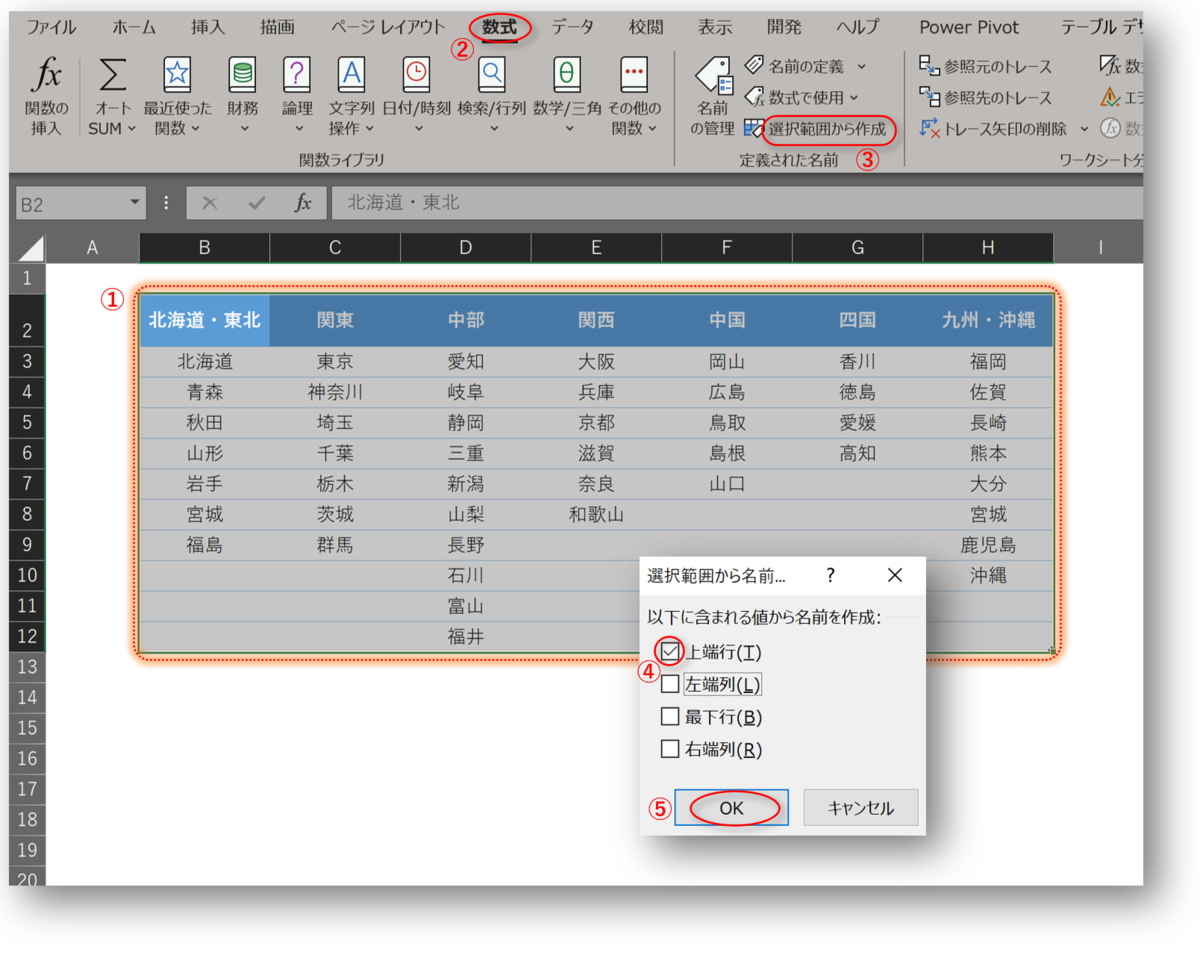
Task: Open the 文字列操作 functions icon
Action: tap(351, 75)
